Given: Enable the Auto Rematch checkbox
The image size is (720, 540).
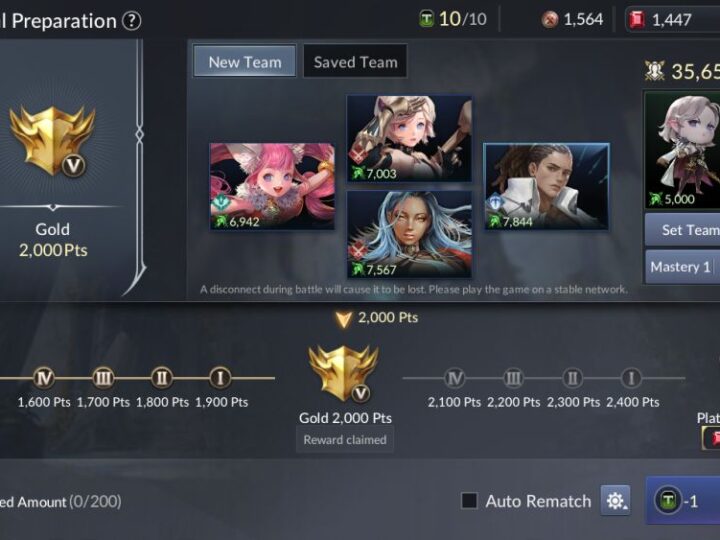Looking at the screenshot, I should 469,501.
